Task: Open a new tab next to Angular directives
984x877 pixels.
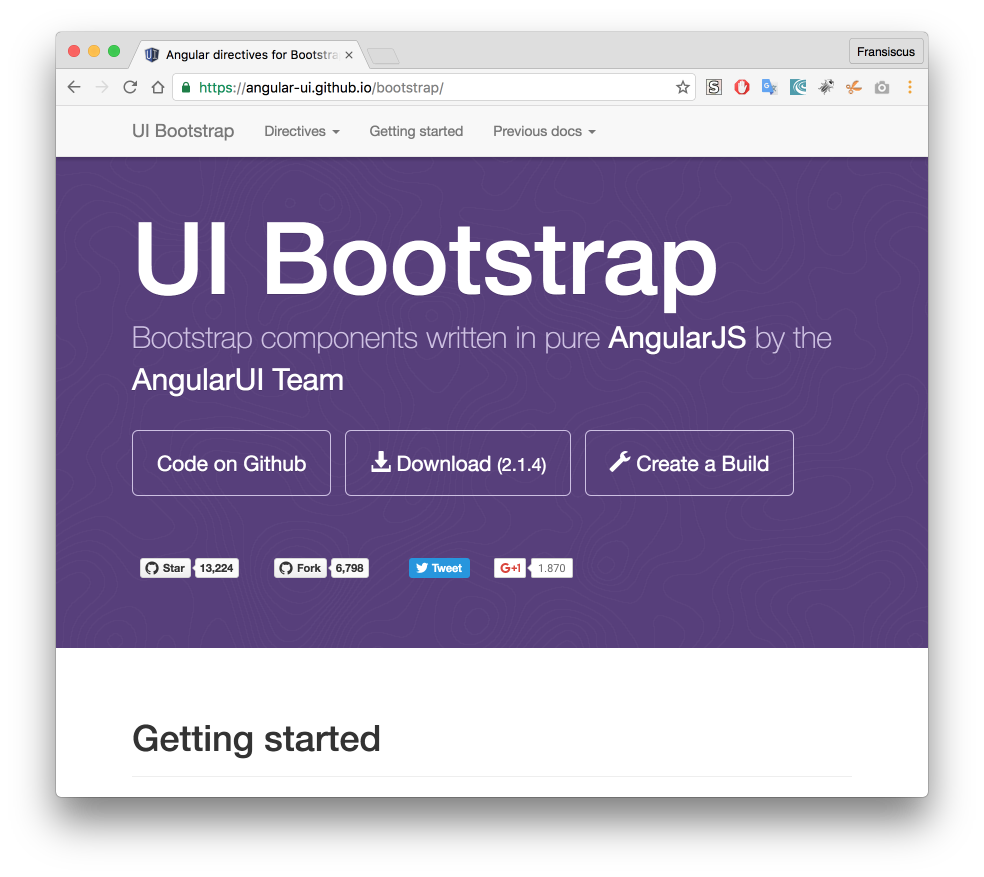Action: click(383, 56)
